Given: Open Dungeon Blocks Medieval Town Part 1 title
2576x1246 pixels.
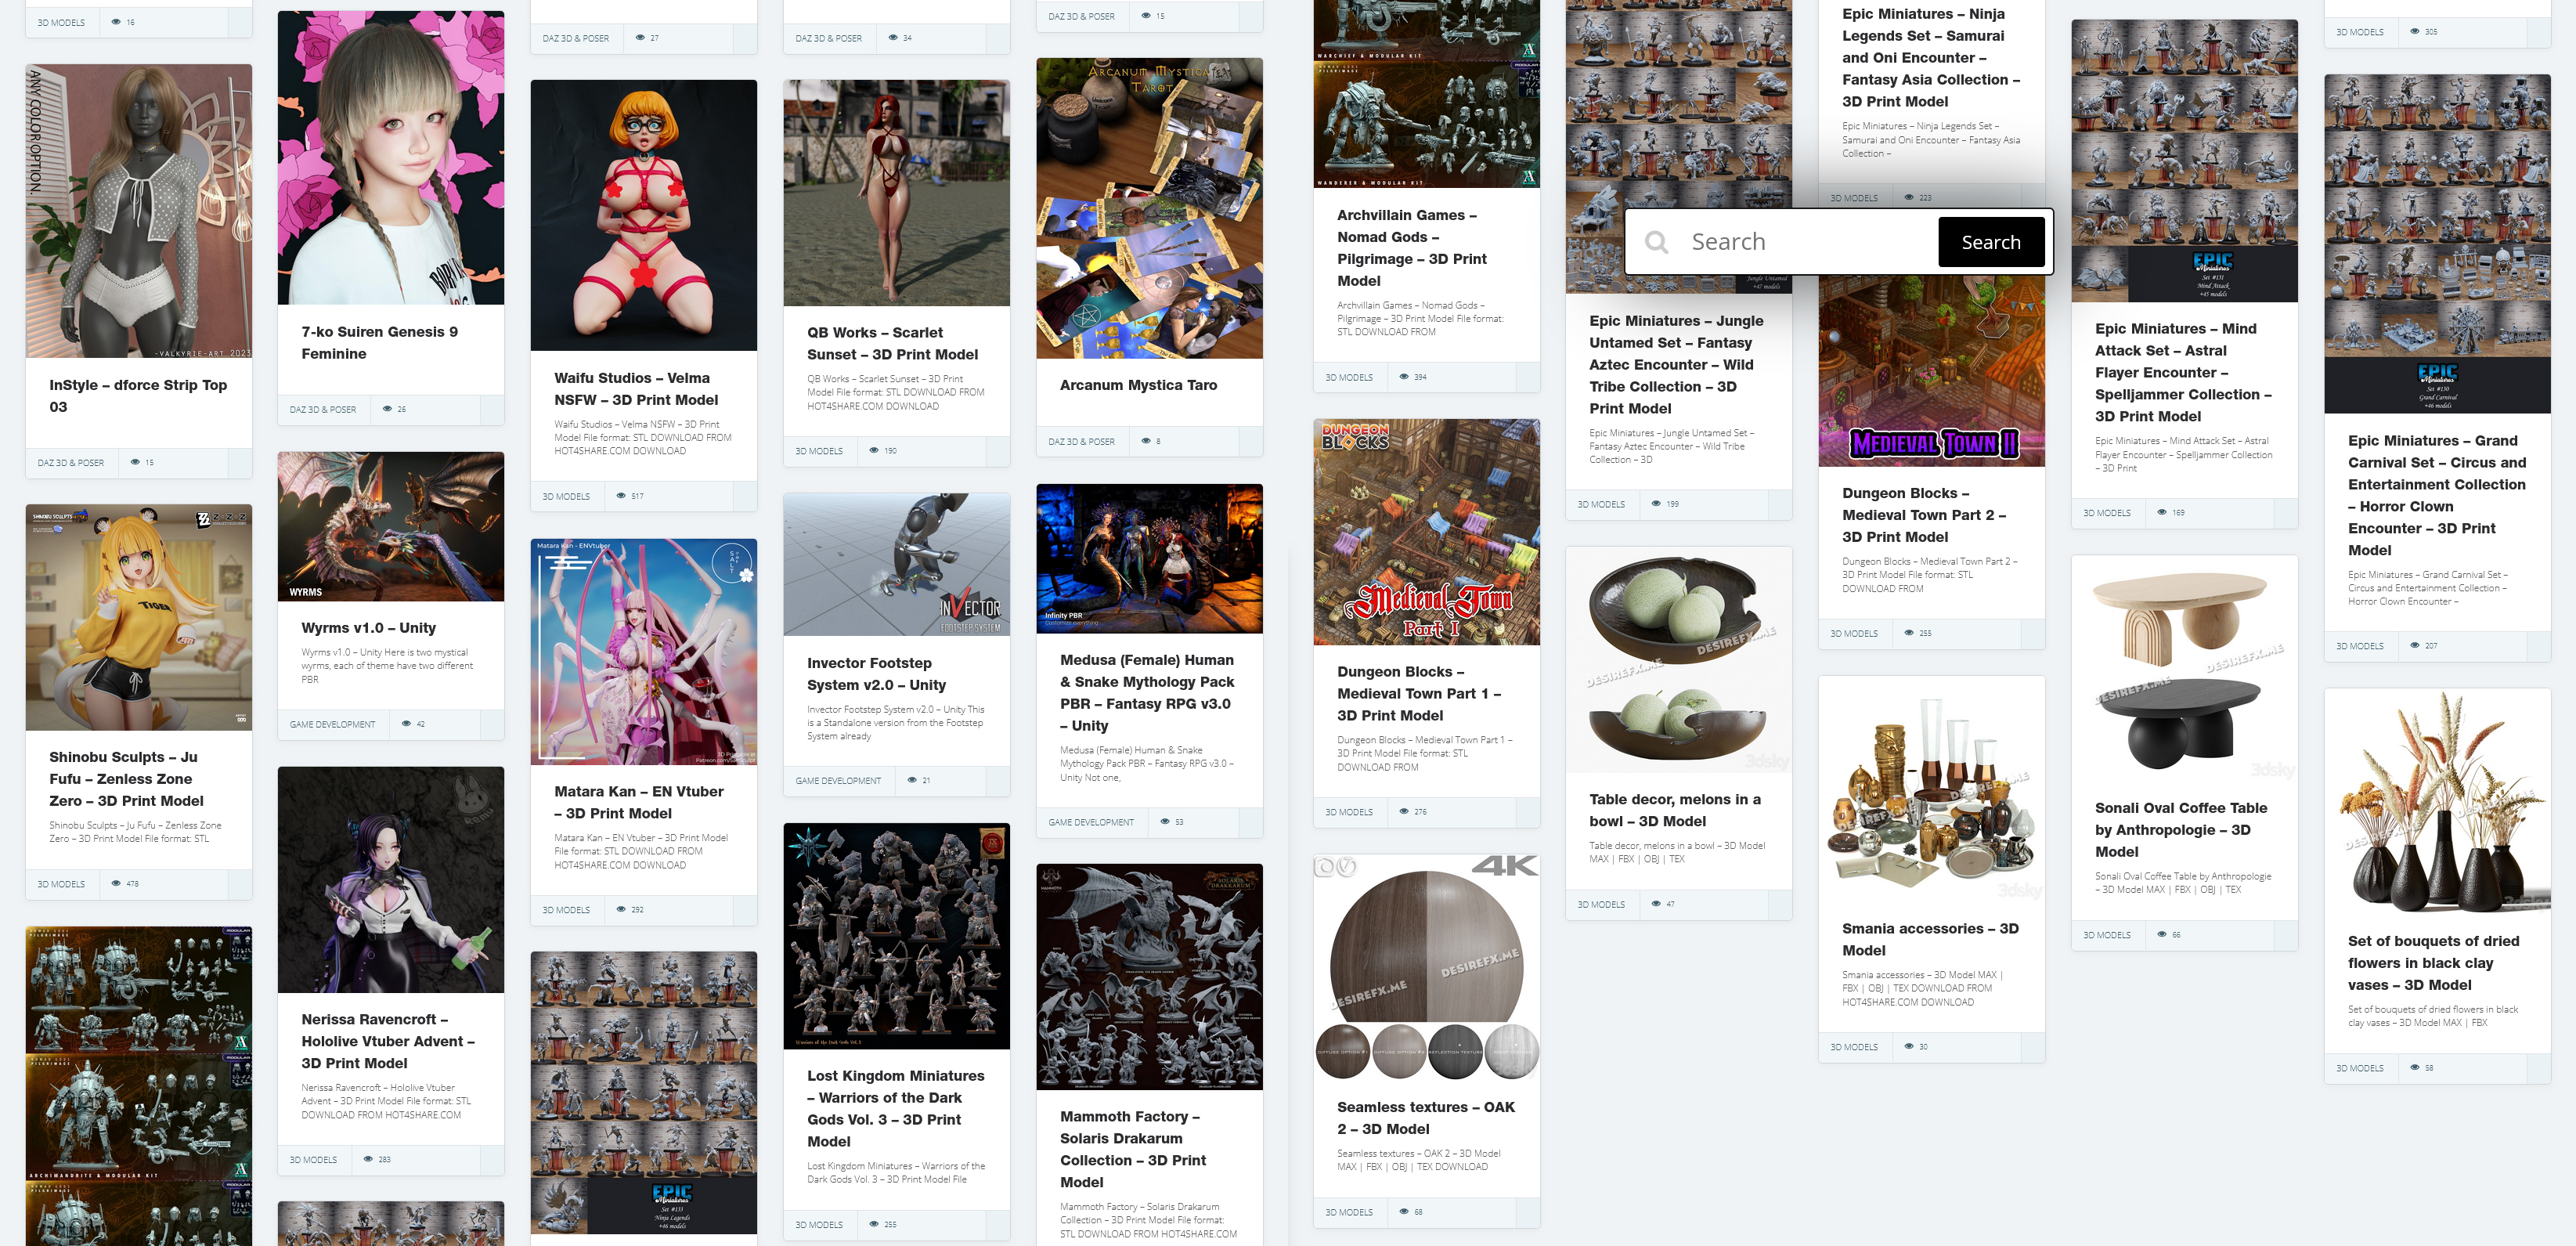Looking at the screenshot, I should pyautogui.click(x=1418, y=693).
